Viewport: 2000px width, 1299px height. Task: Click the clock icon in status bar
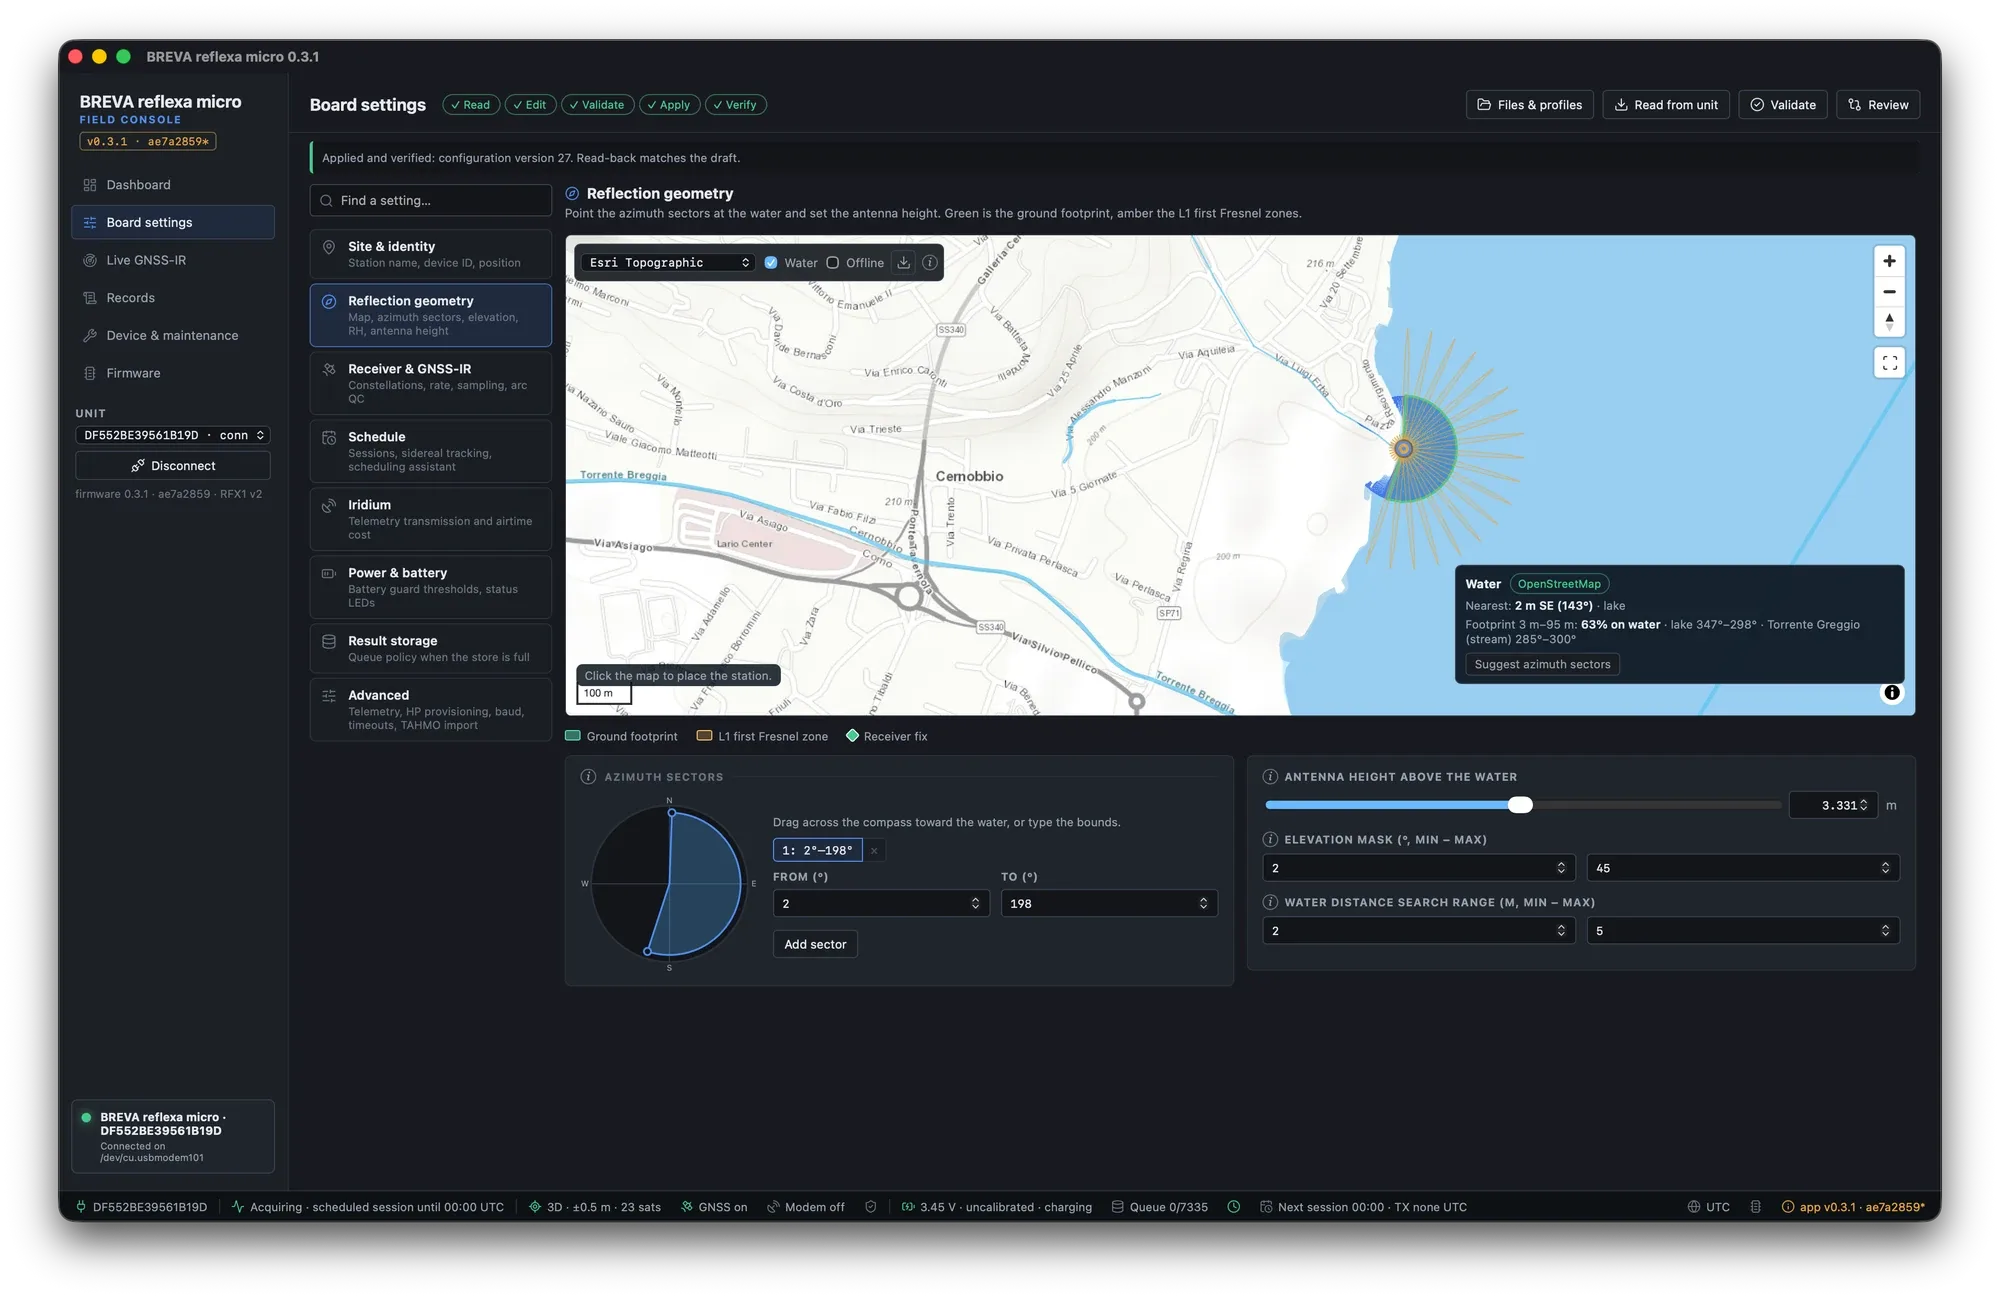(x=1234, y=1207)
